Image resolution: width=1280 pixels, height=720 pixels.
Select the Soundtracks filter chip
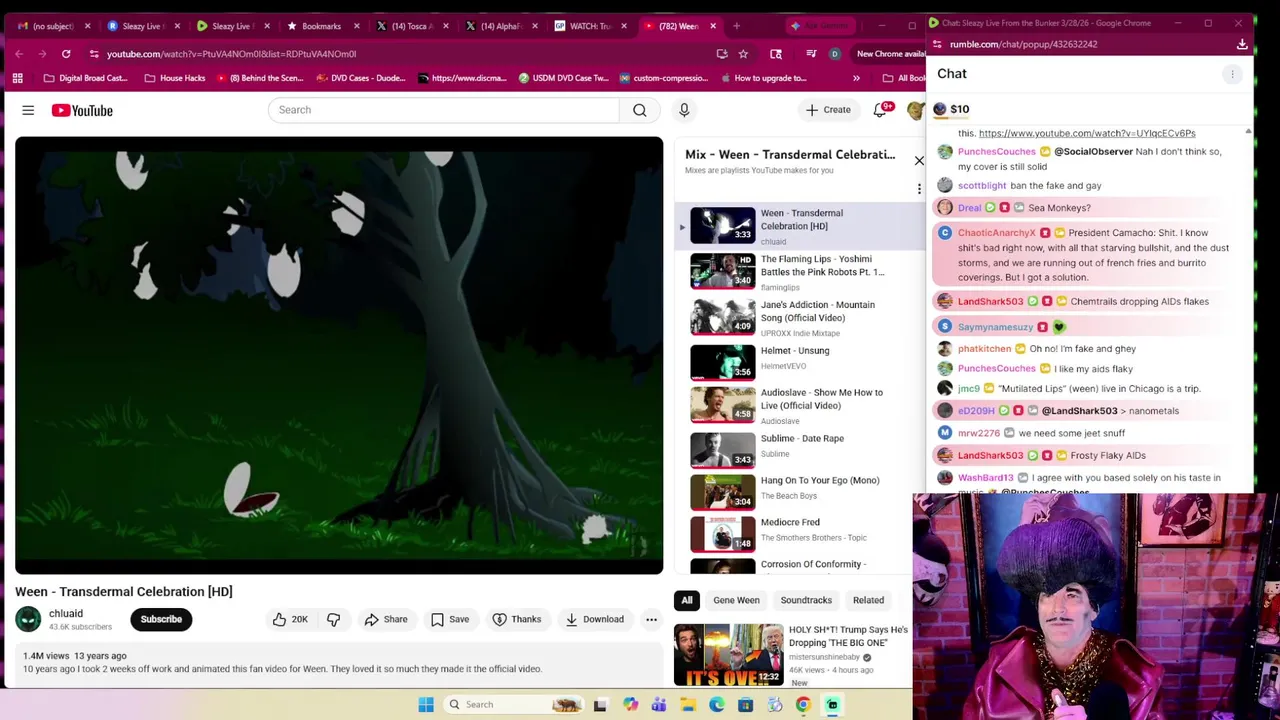coord(806,600)
